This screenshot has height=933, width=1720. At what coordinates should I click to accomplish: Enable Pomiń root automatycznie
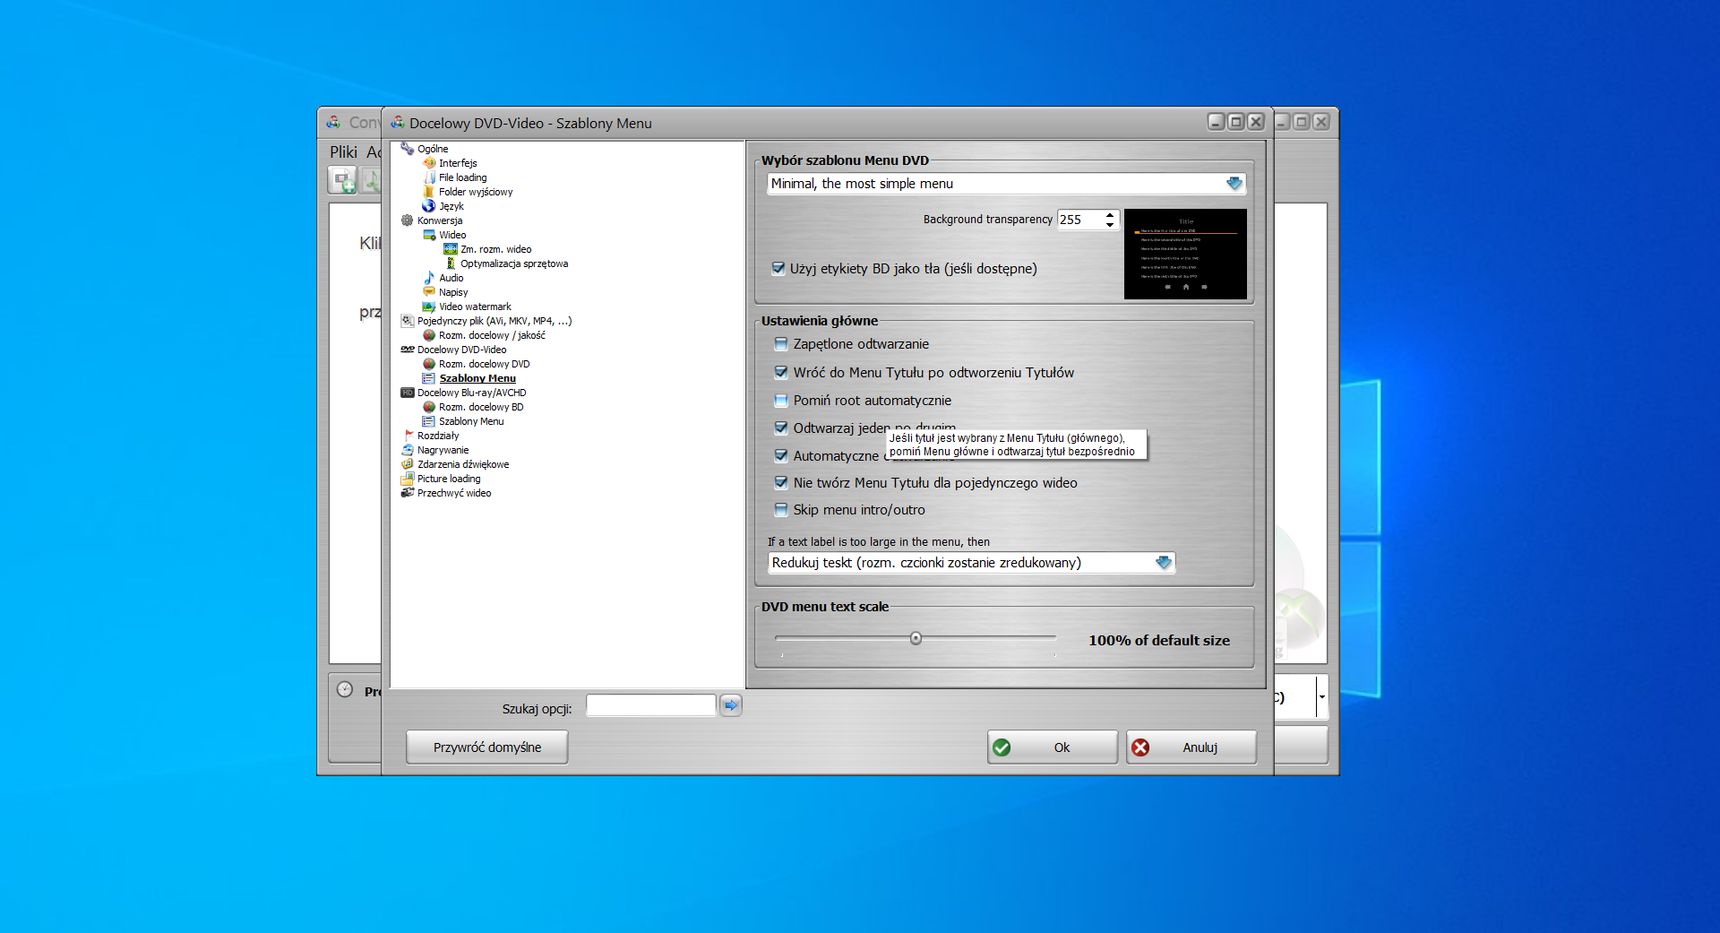(x=781, y=400)
